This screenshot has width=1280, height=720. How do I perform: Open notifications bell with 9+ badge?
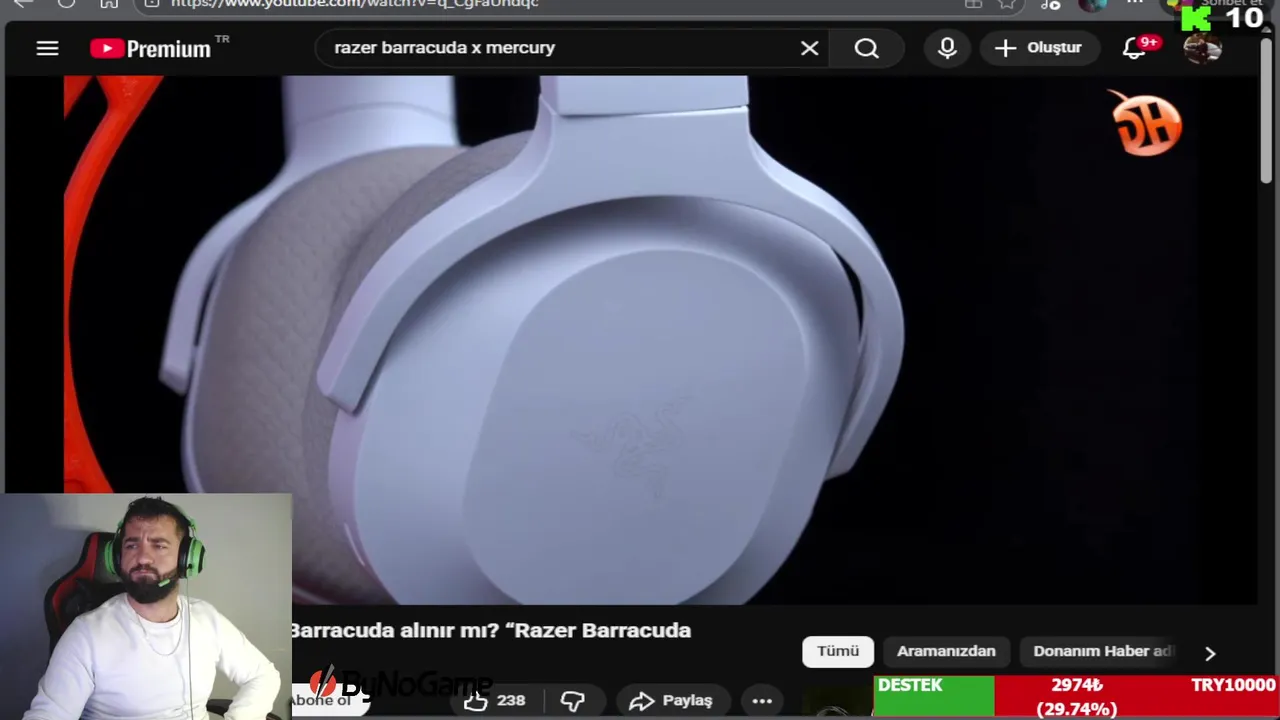pyautogui.click(x=1134, y=48)
